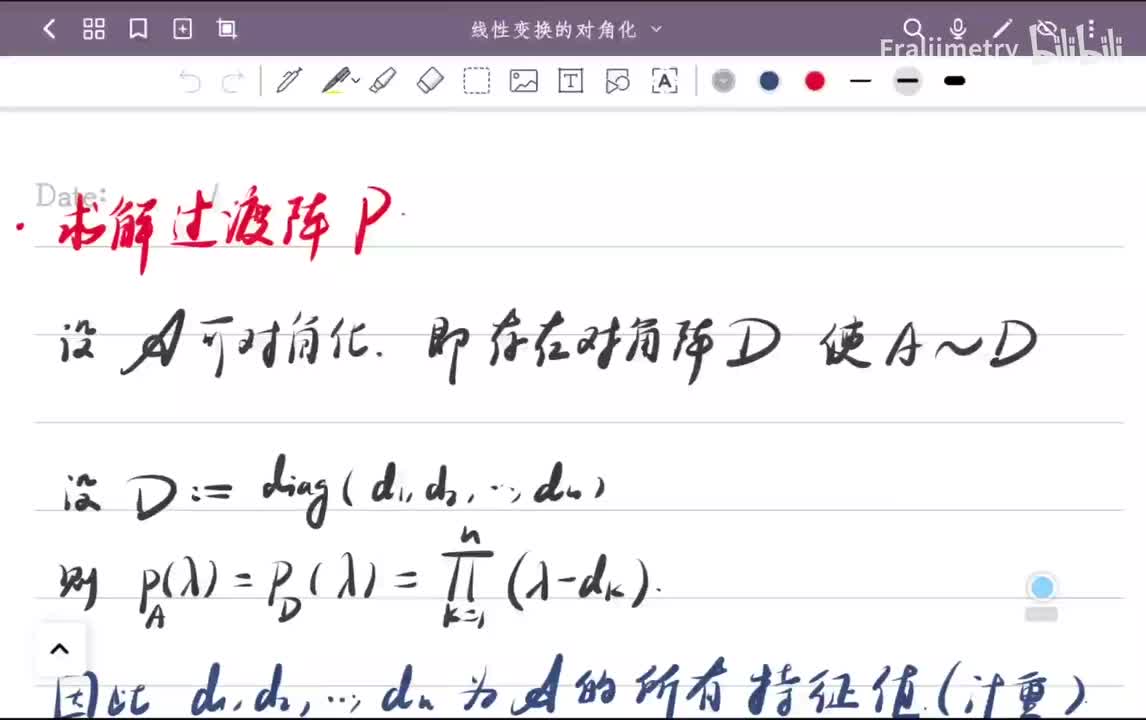
Task: Add a new page
Action: 182,29
